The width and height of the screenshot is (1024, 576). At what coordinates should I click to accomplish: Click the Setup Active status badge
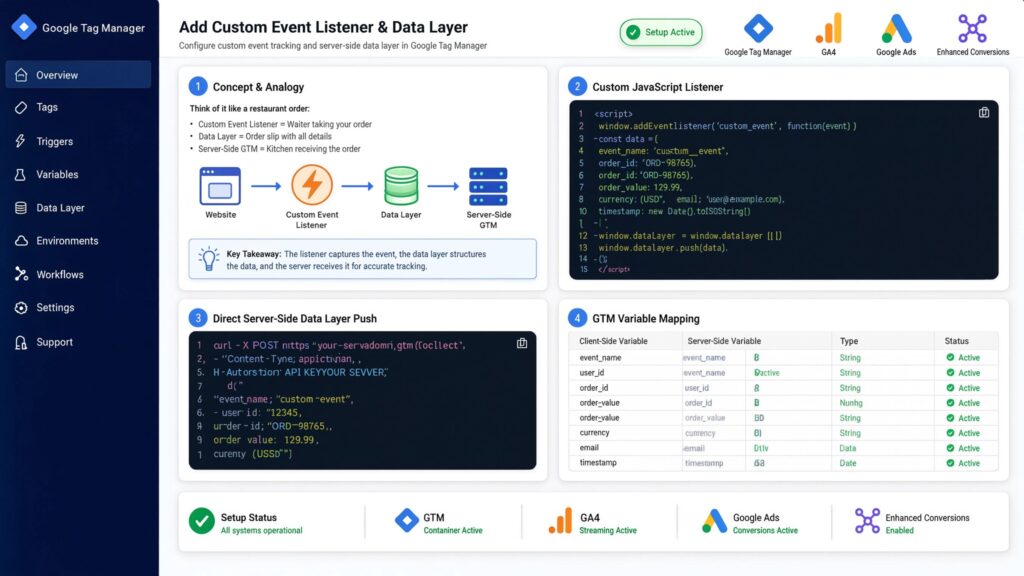pos(661,32)
